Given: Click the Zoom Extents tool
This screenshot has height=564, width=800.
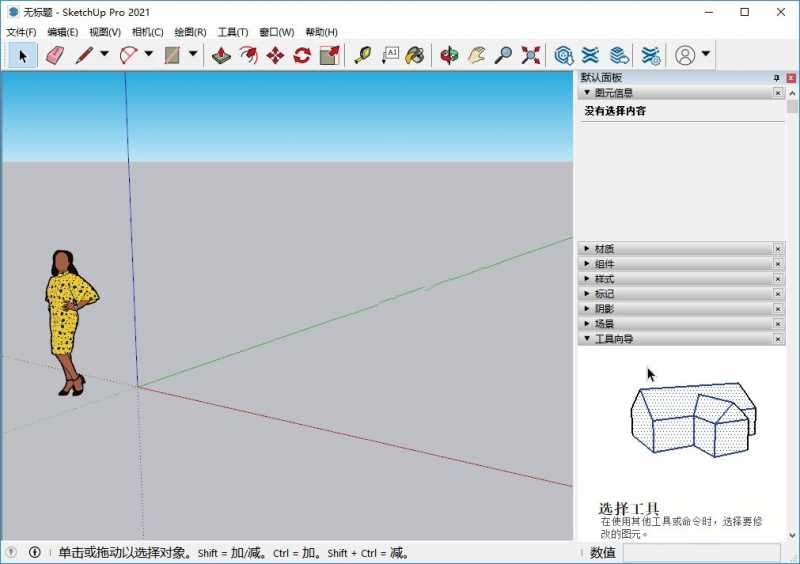Looking at the screenshot, I should pyautogui.click(x=531, y=55).
